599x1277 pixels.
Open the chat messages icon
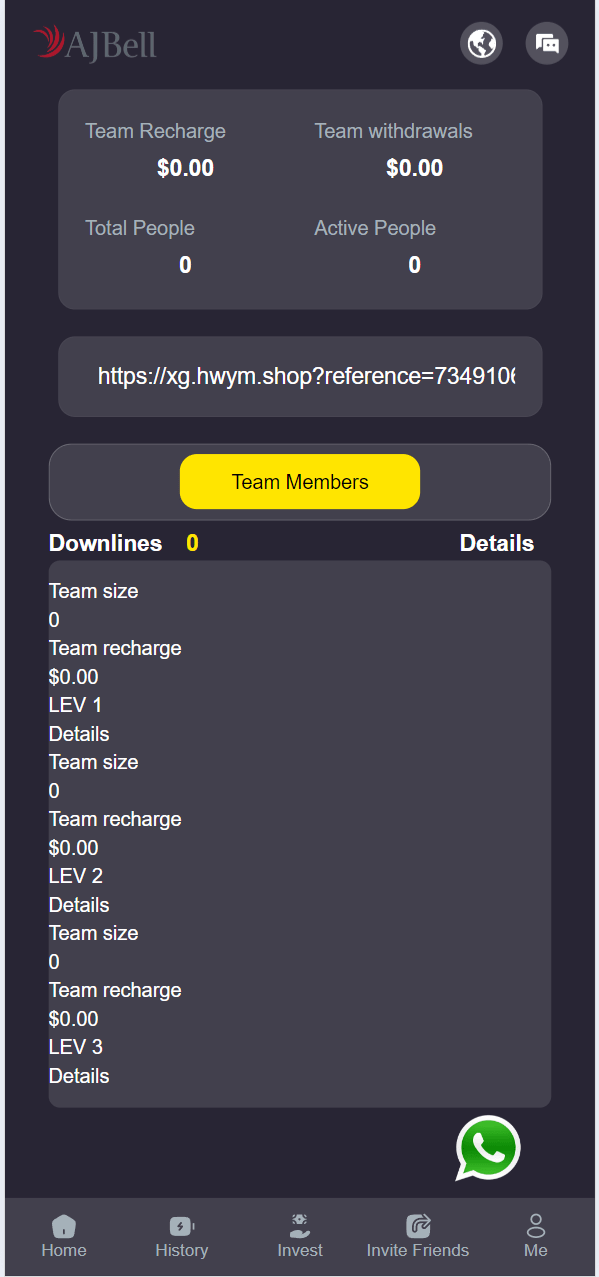(547, 44)
